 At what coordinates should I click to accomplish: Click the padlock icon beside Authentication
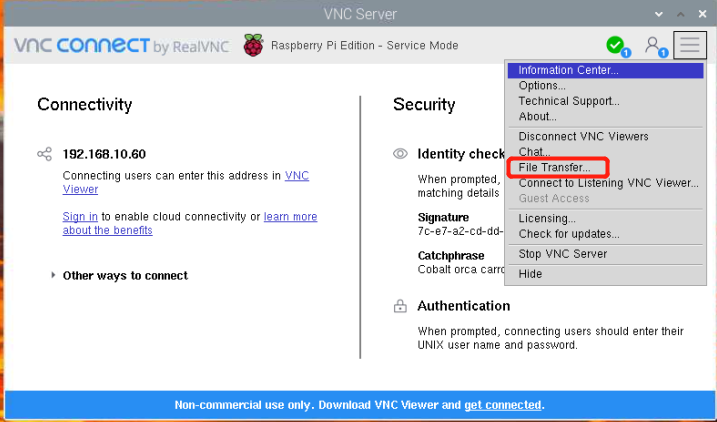pyautogui.click(x=400, y=306)
